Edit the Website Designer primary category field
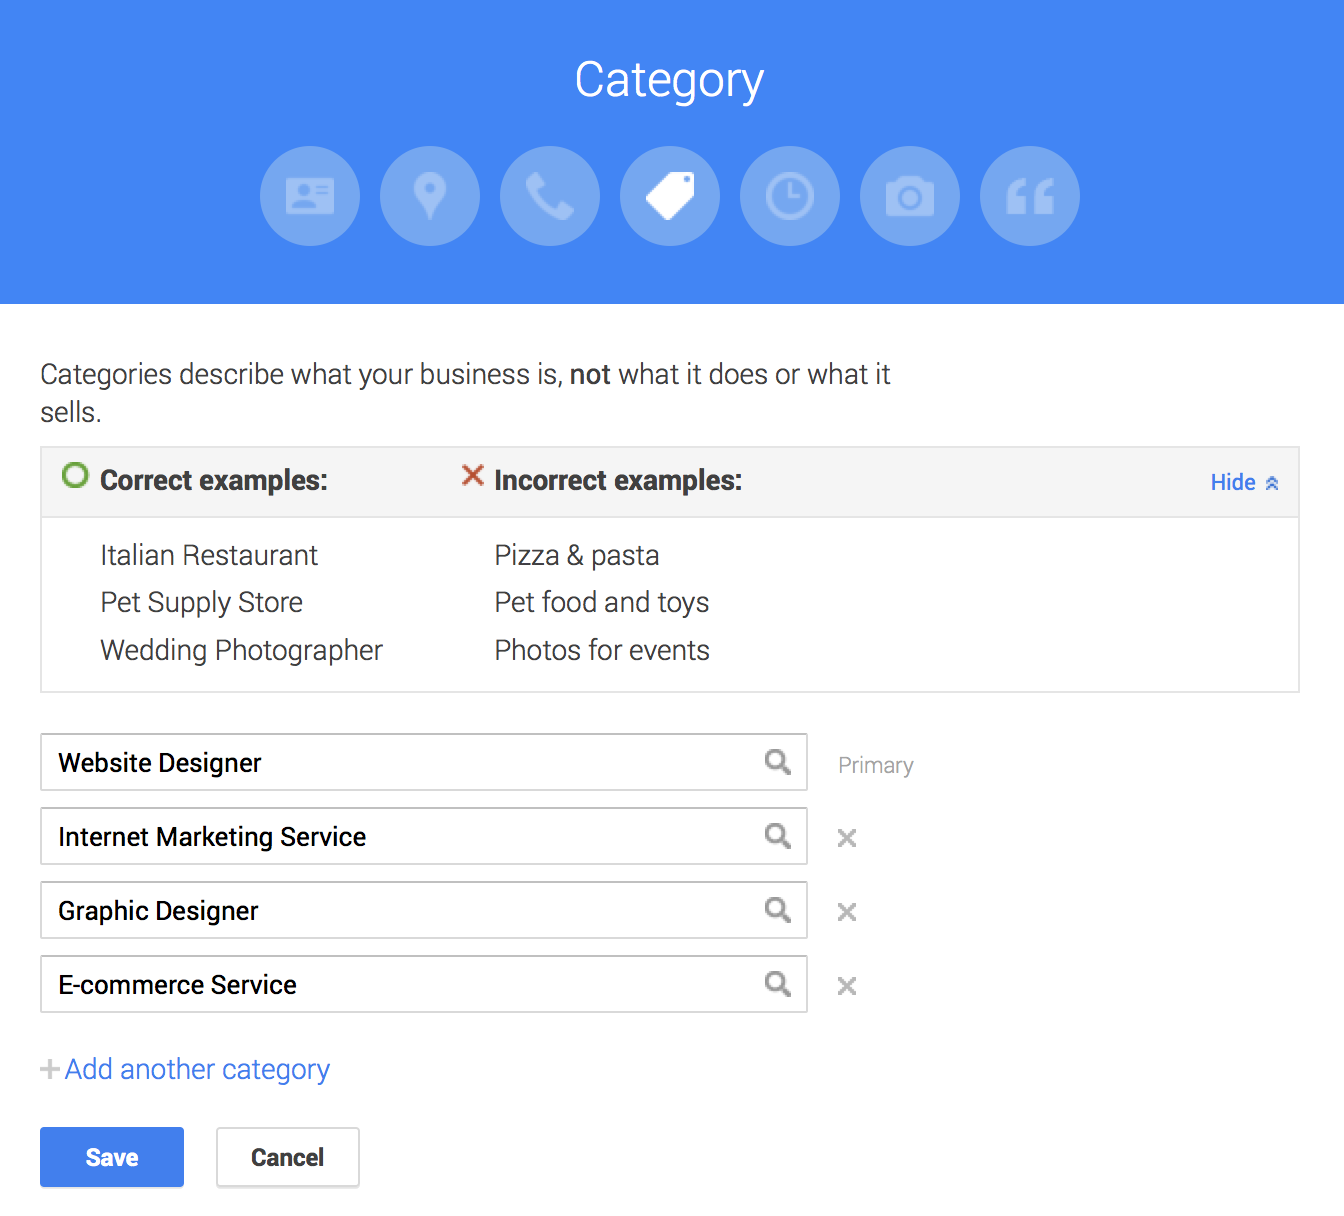The width and height of the screenshot is (1344, 1216). 424,762
